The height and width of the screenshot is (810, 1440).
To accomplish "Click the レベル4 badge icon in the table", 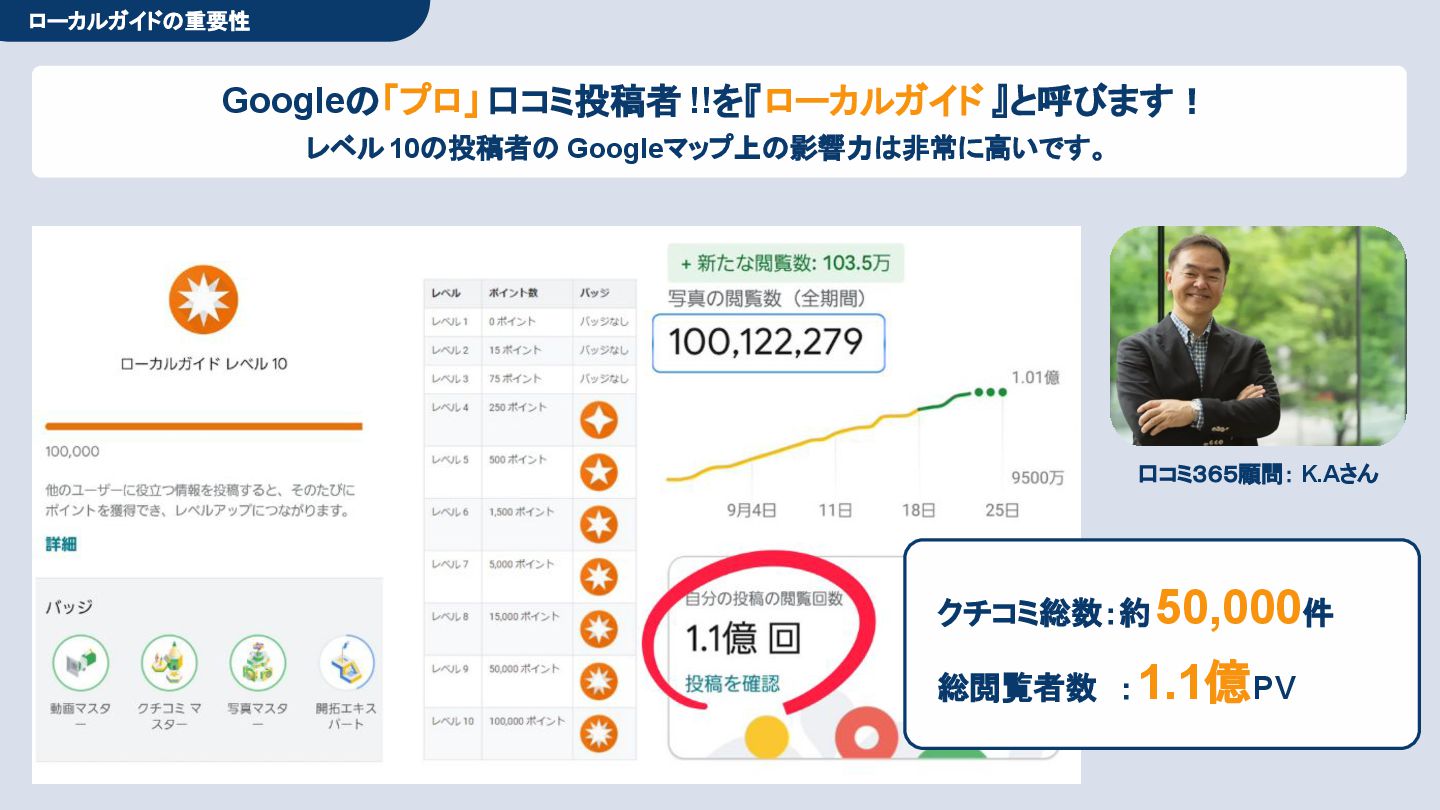I will (598, 421).
